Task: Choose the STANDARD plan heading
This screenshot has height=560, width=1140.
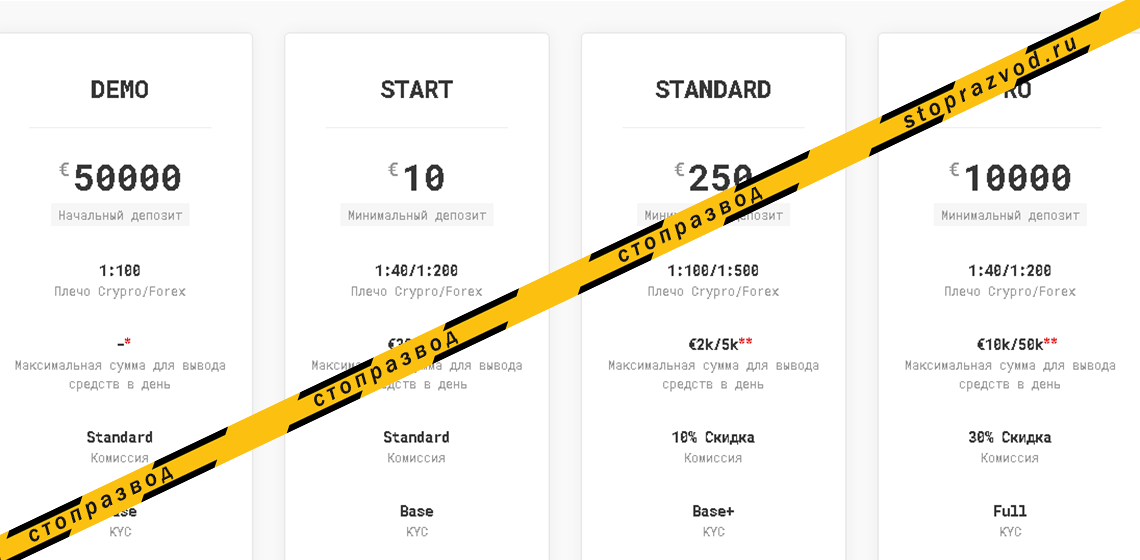Action: [x=713, y=90]
